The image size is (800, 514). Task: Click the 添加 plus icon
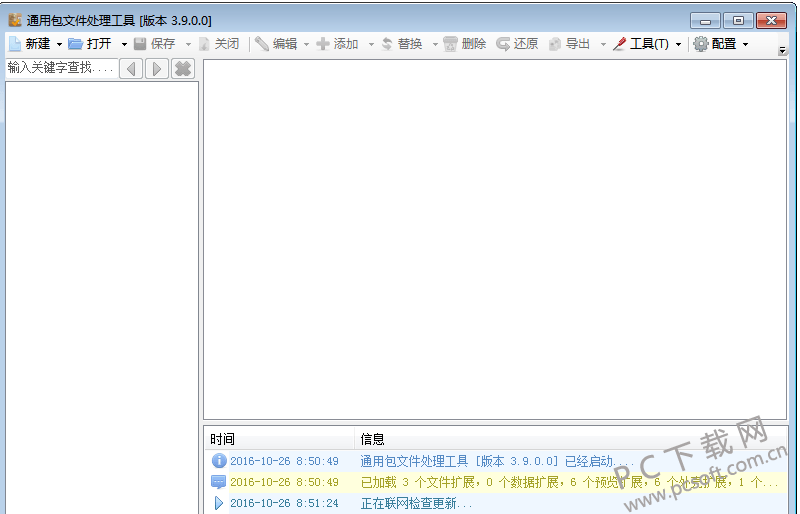[x=322, y=44]
